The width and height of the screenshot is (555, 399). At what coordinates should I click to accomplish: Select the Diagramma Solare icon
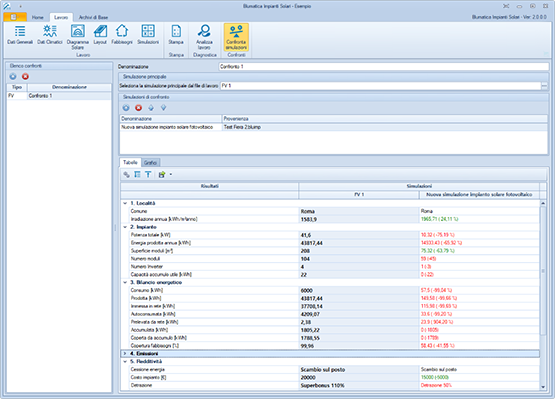[x=78, y=37]
